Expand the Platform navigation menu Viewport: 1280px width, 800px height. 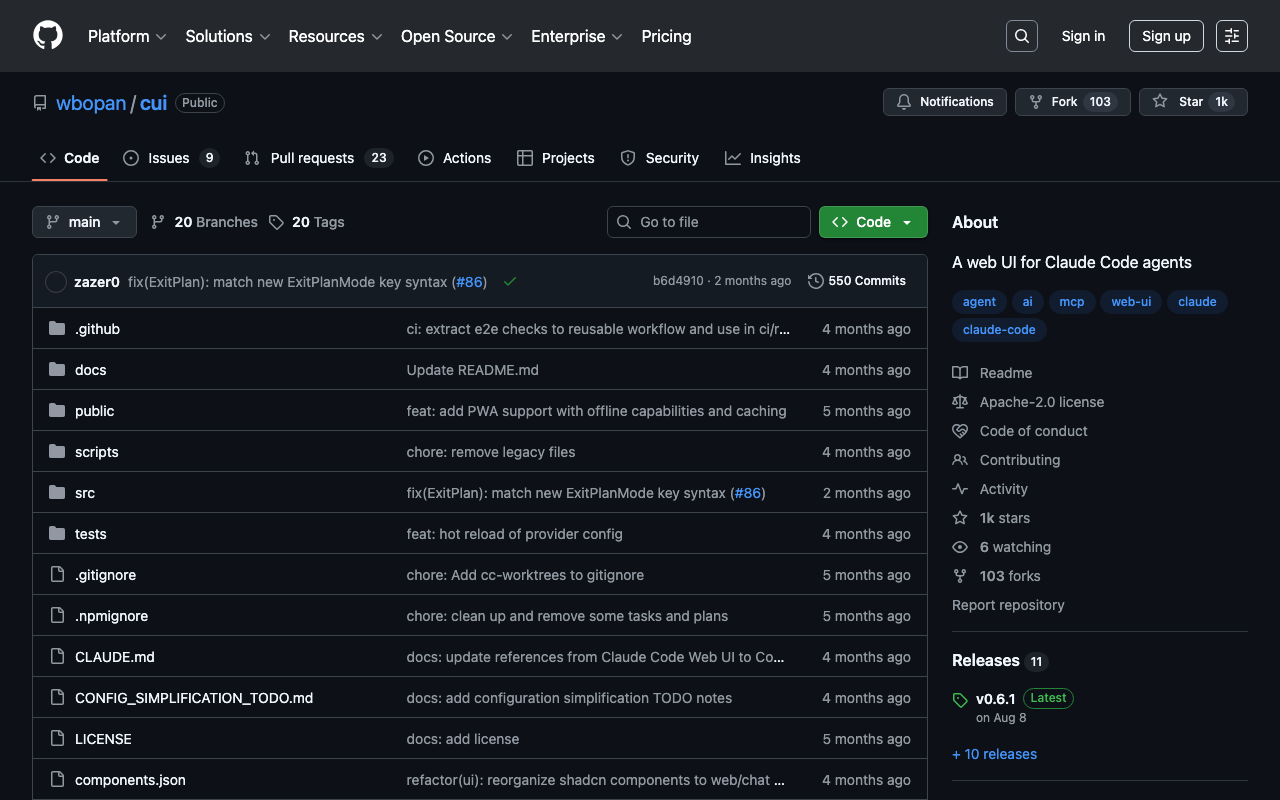[127, 36]
